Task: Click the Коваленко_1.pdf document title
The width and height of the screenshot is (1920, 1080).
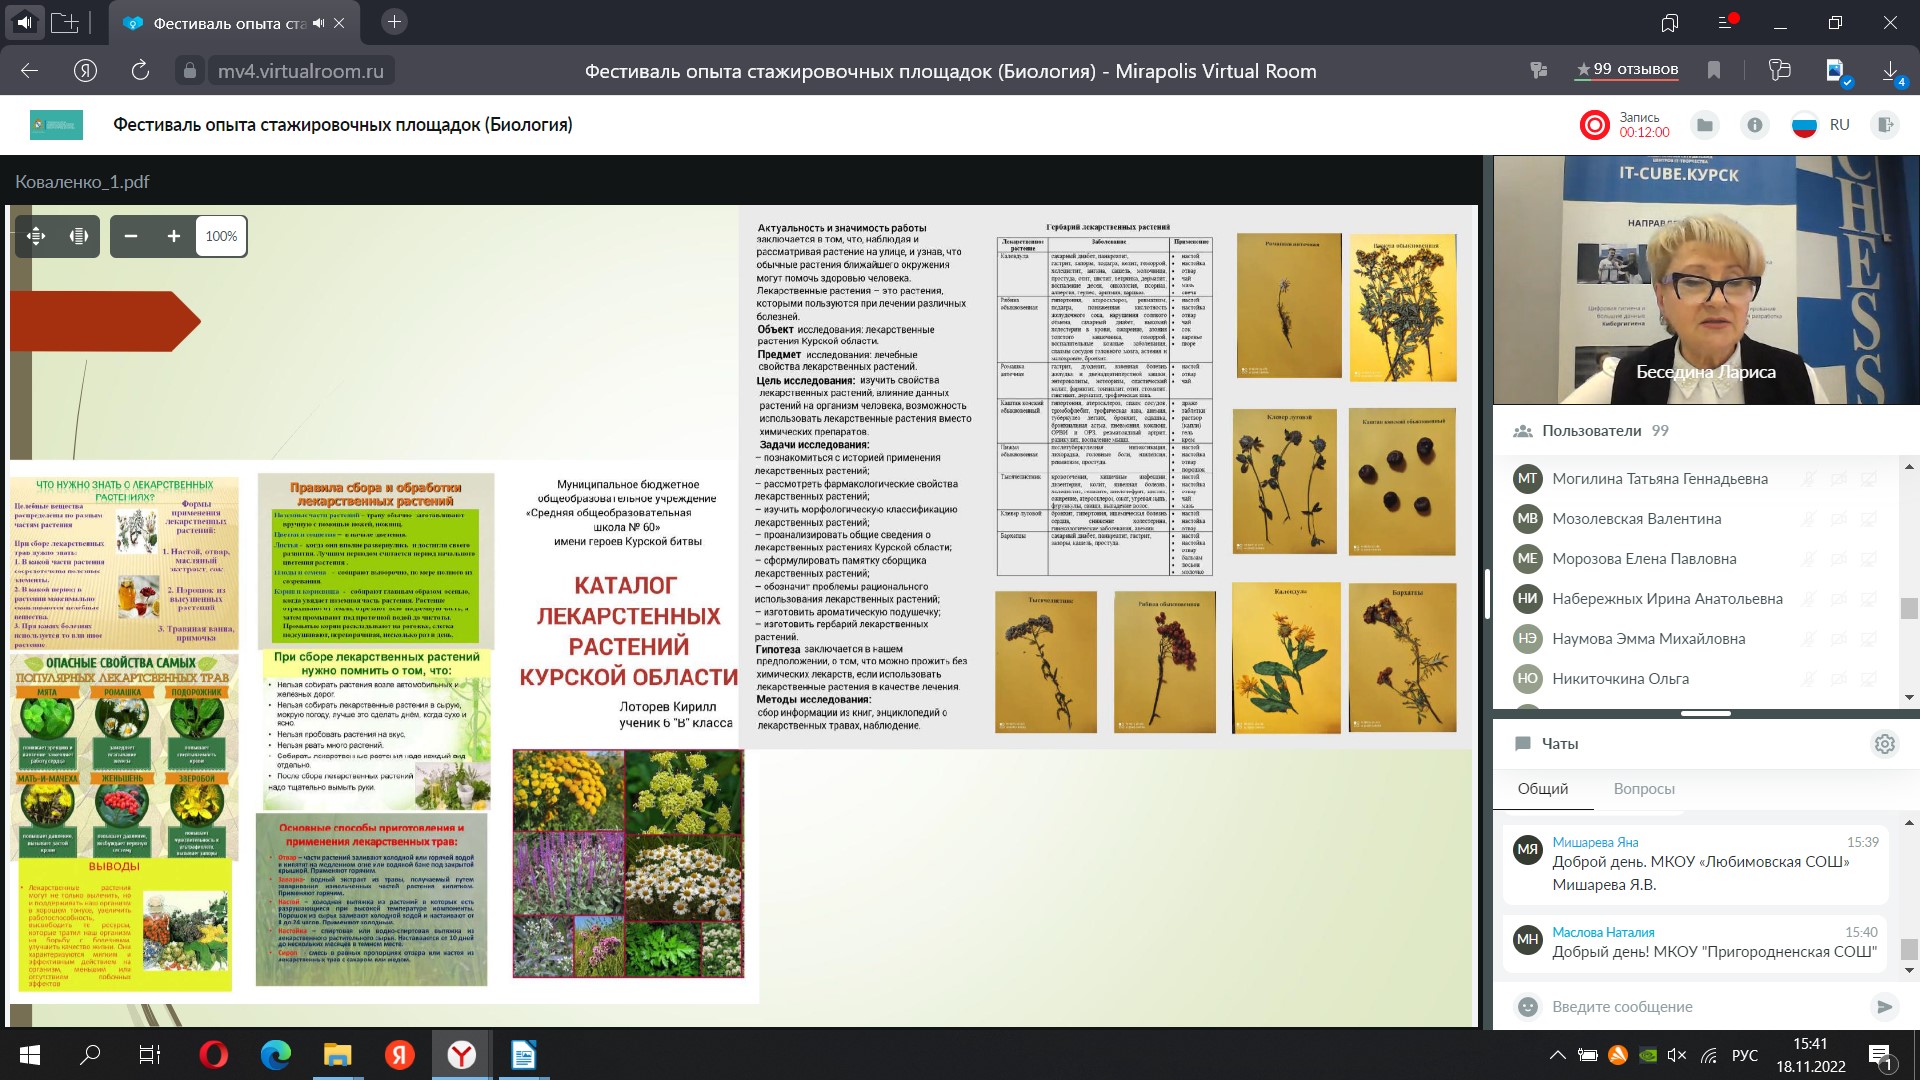Action: tap(82, 182)
